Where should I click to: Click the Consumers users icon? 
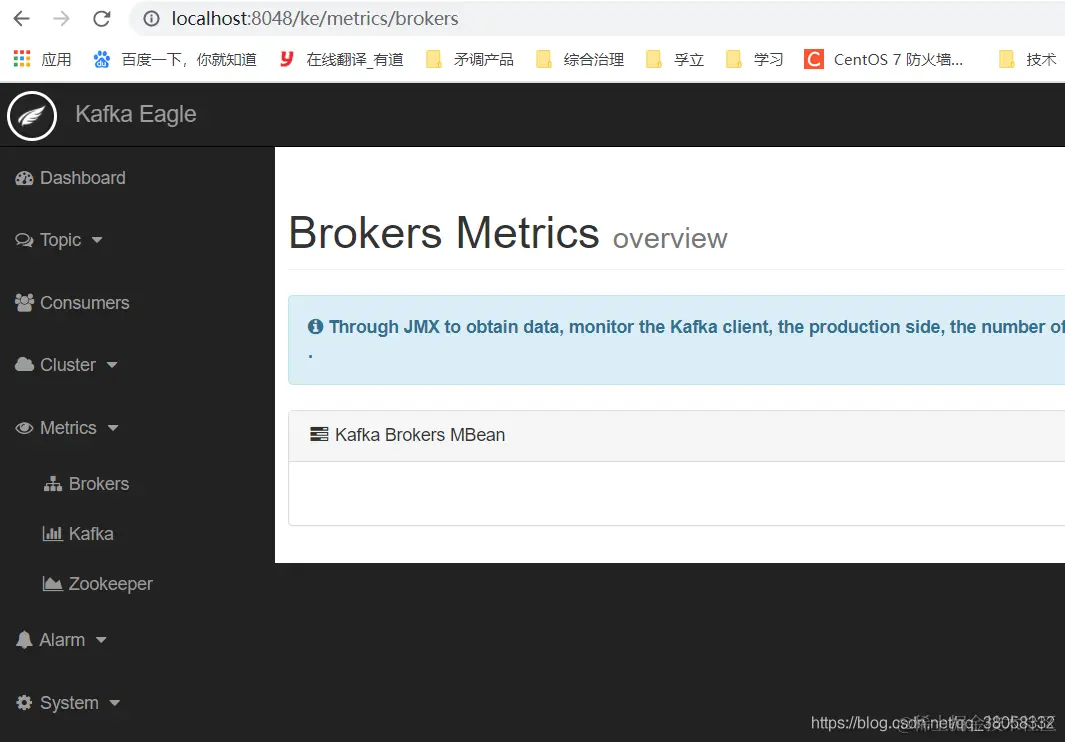pyautogui.click(x=24, y=302)
